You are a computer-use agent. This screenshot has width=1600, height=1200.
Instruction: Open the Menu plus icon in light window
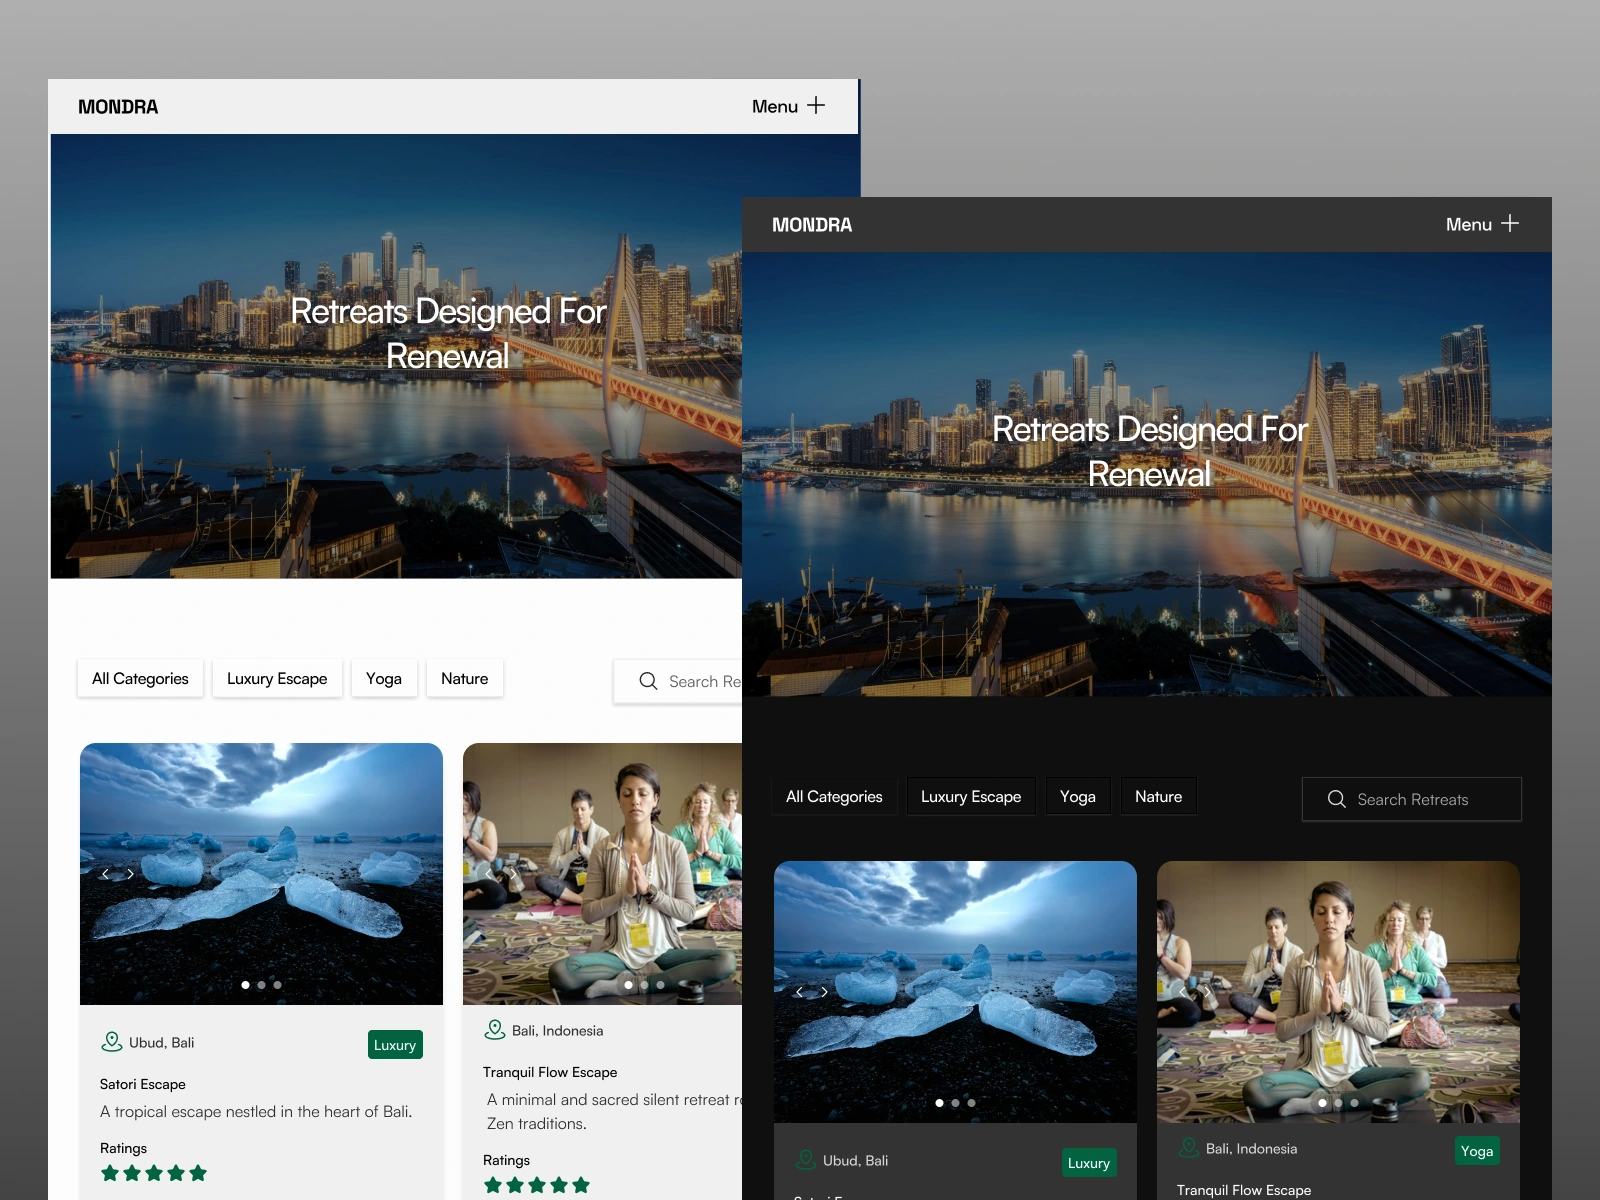click(816, 105)
